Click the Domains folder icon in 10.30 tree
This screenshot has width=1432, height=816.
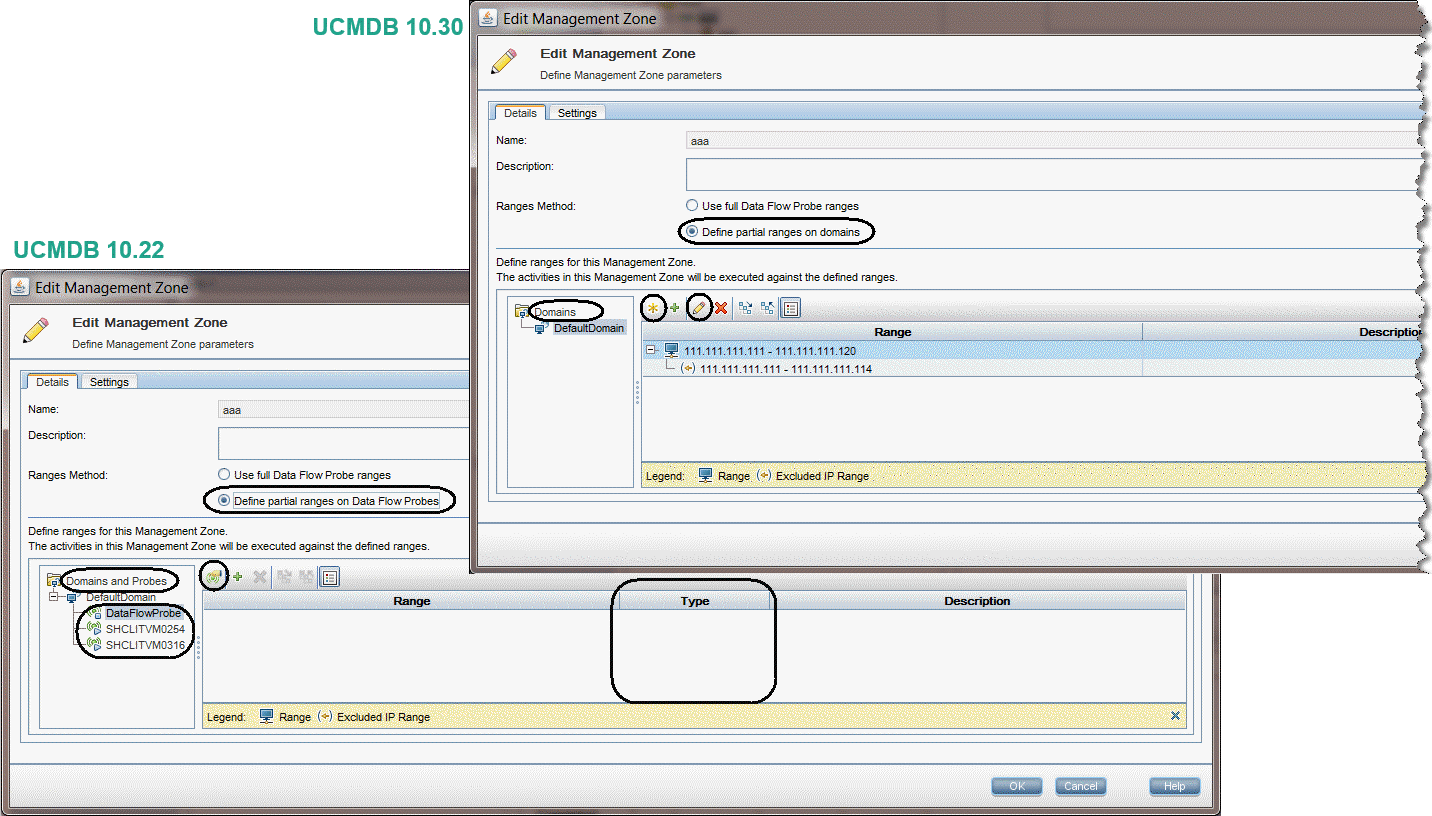tap(521, 312)
